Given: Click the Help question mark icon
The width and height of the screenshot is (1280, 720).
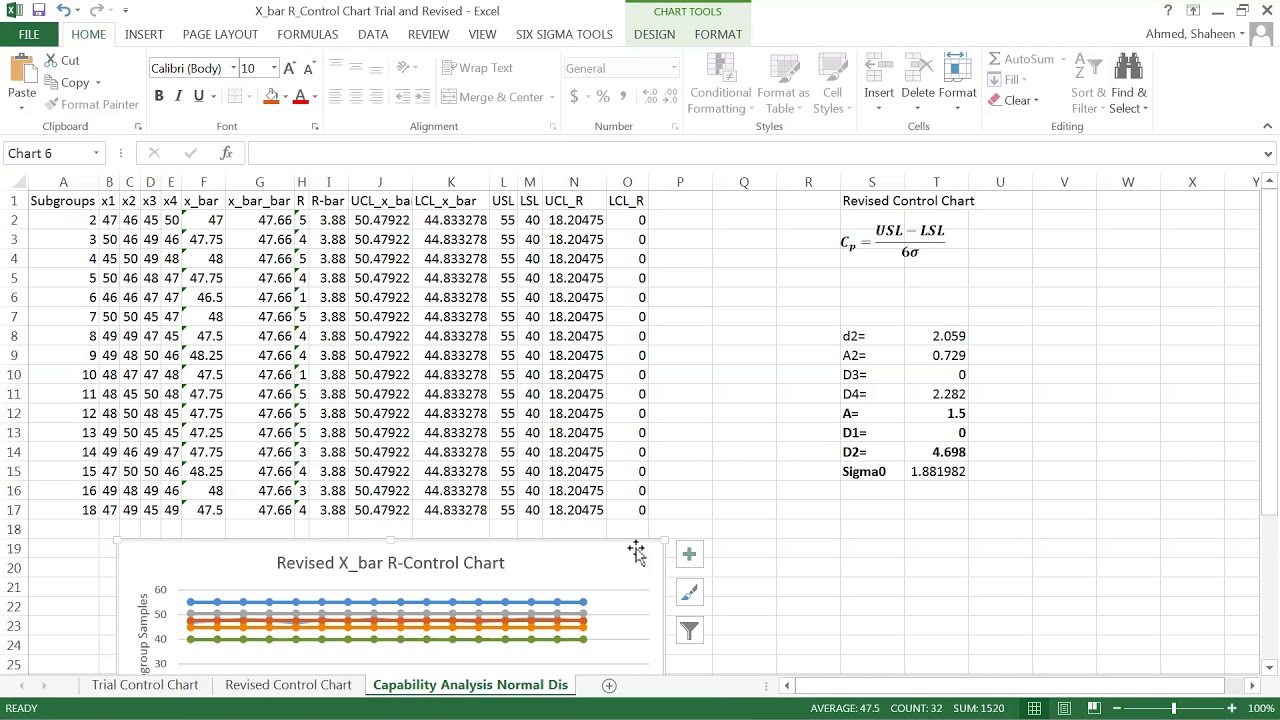Looking at the screenshot, I should point(1167,10).
